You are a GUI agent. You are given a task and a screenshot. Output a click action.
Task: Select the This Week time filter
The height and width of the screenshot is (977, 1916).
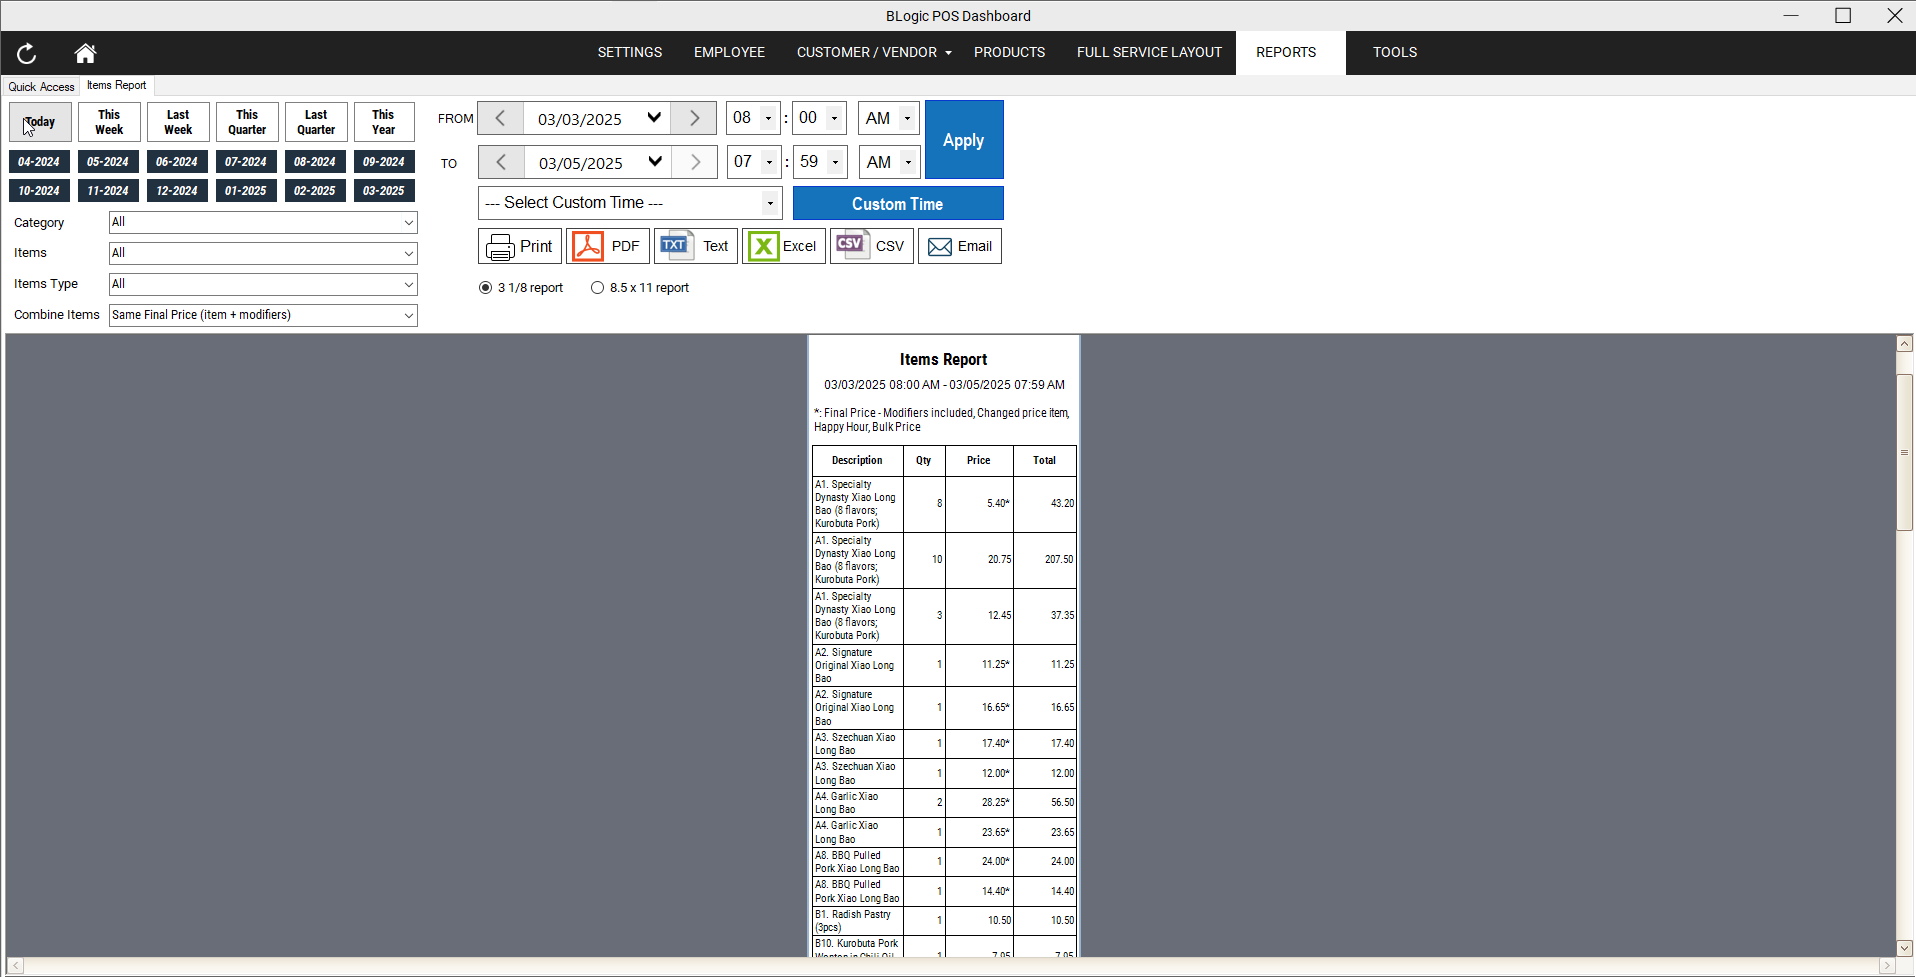(108, 121)
